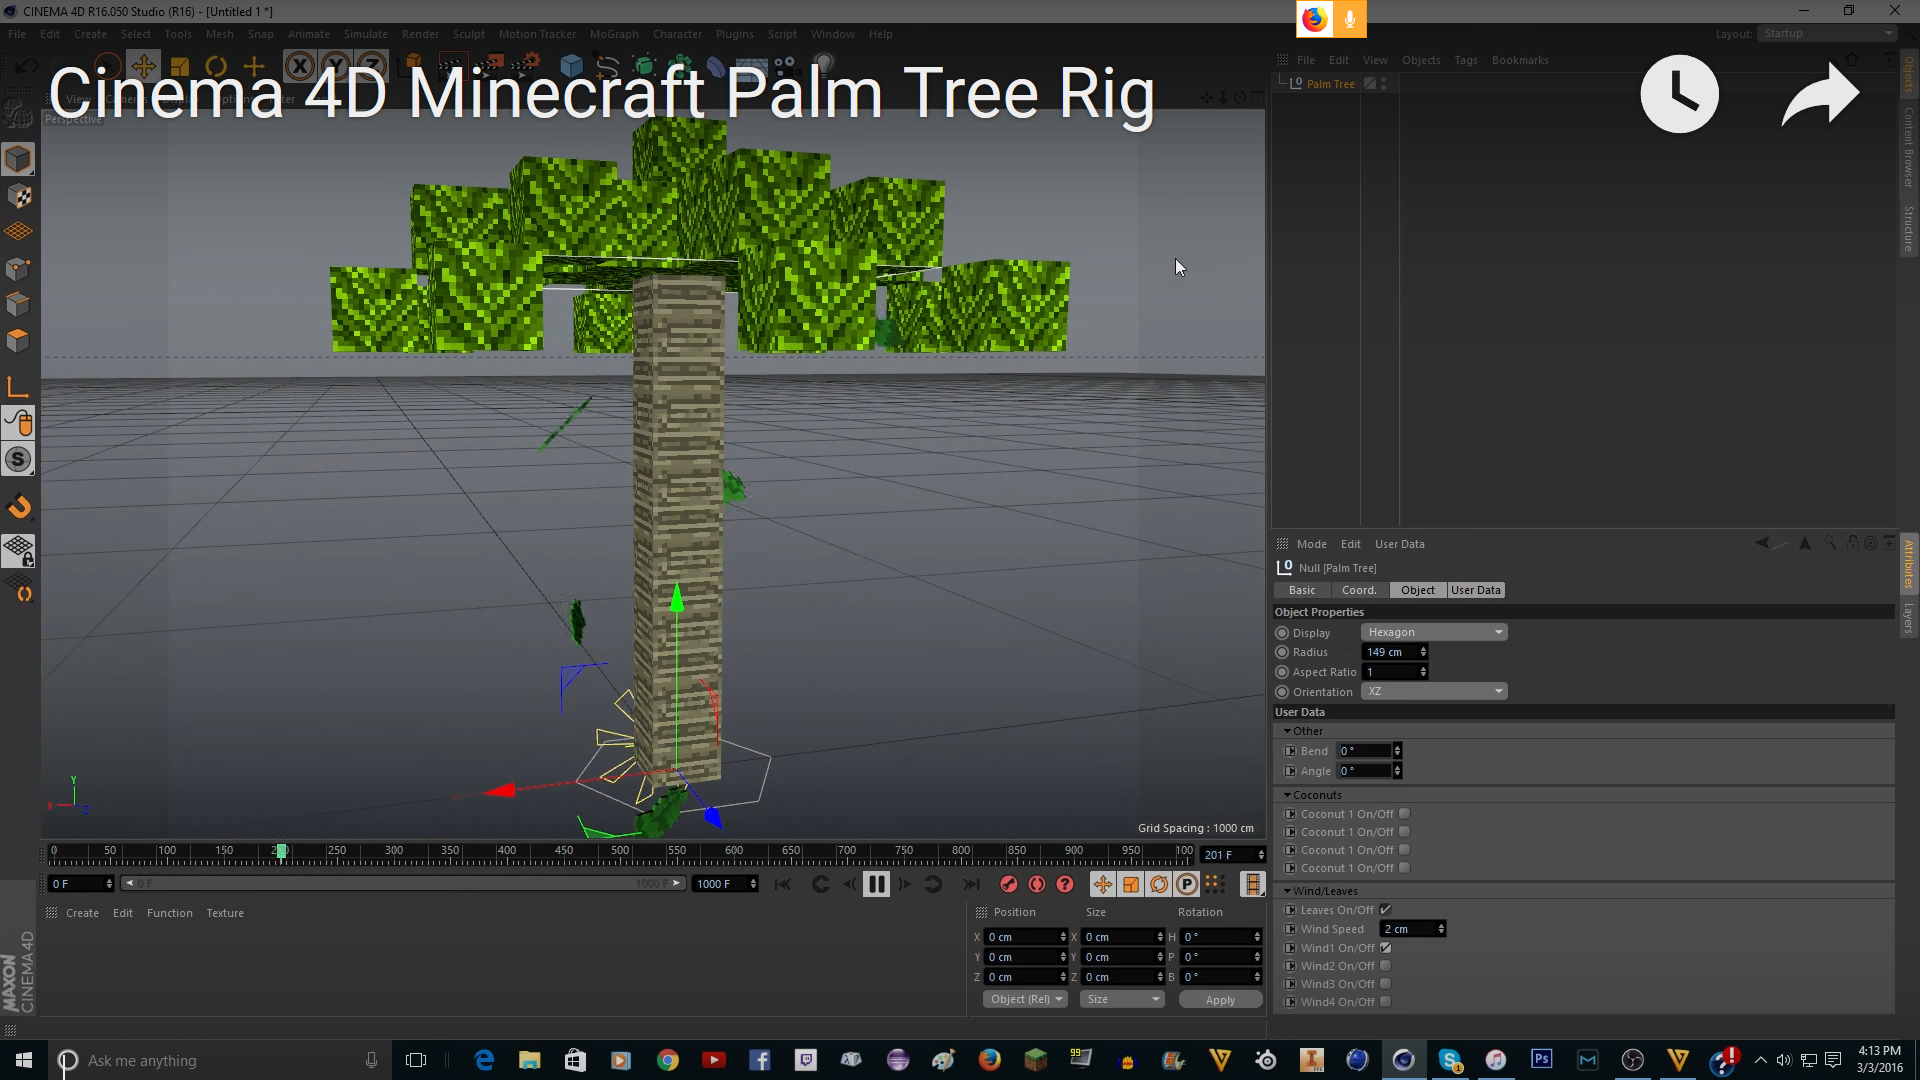Image resolution: width=1920 pixels, height=1080 pixels.
Task: Click the animation dot beside Radius
Action: 1282,652
